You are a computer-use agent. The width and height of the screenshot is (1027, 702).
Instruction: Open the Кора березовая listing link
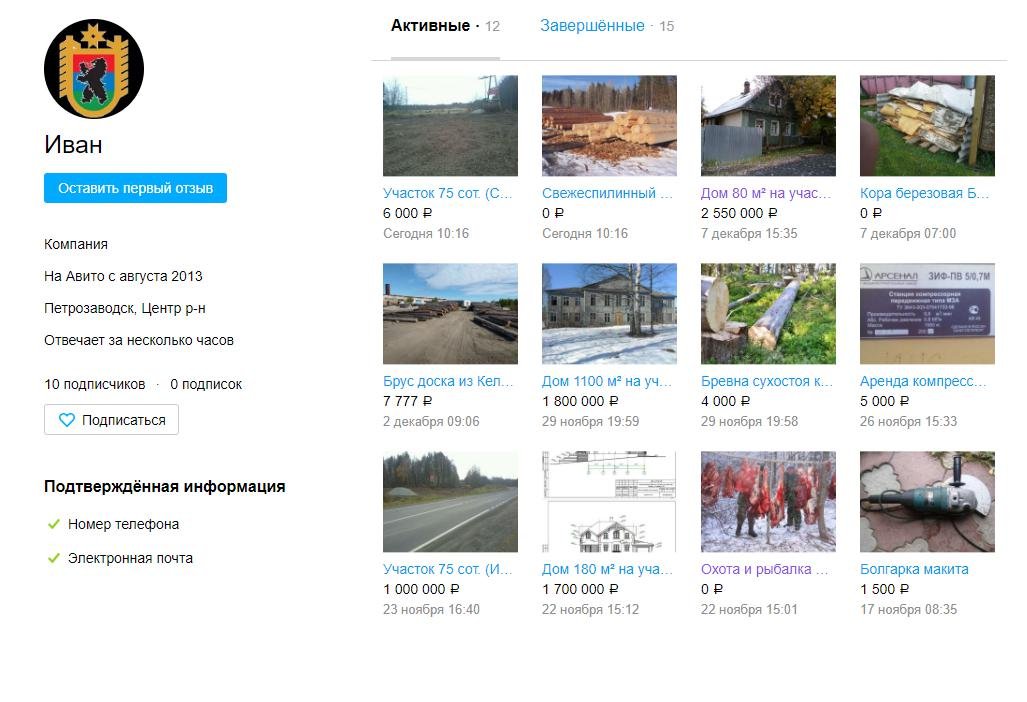coord(924,193)
